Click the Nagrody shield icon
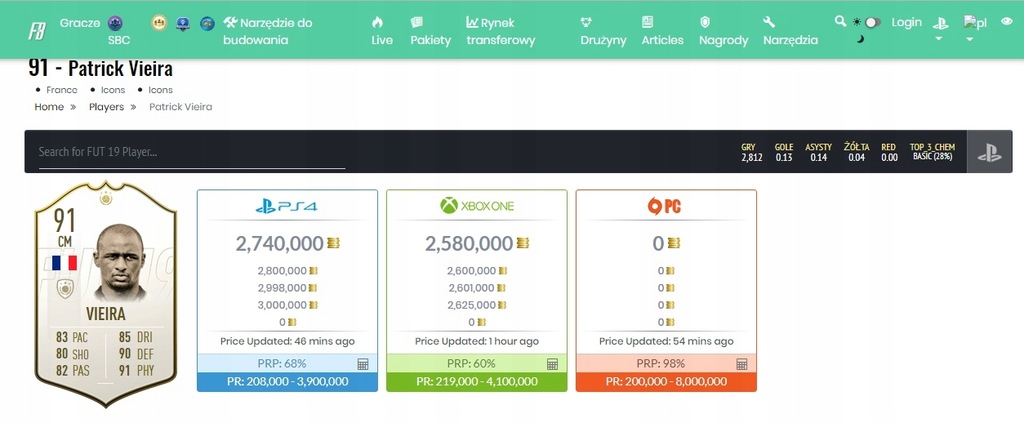The width and height of the screenshot is (1024, 423). click(x=705, y=22)
